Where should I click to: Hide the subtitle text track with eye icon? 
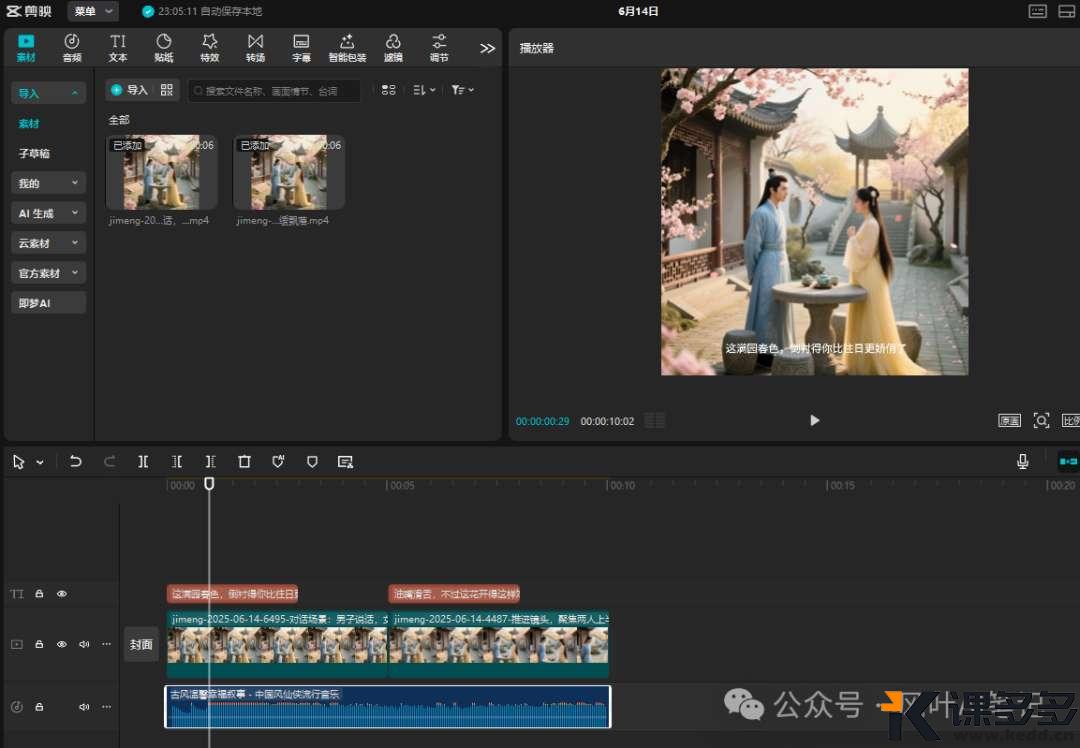[62, 594]
